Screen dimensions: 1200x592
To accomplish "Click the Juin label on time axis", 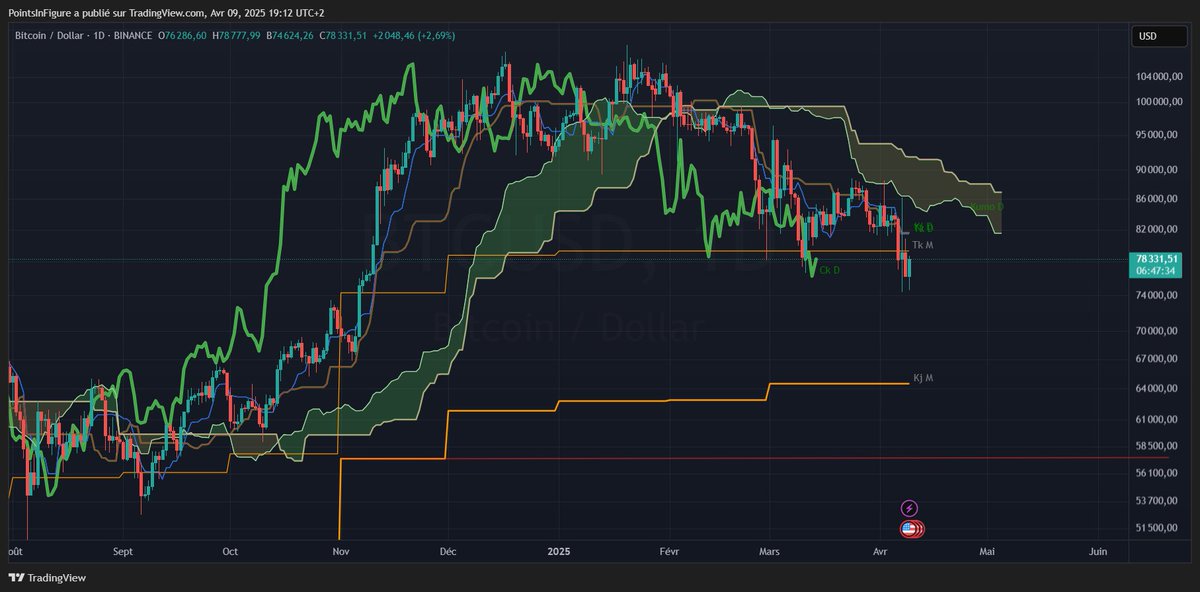I will (1097, 551).
